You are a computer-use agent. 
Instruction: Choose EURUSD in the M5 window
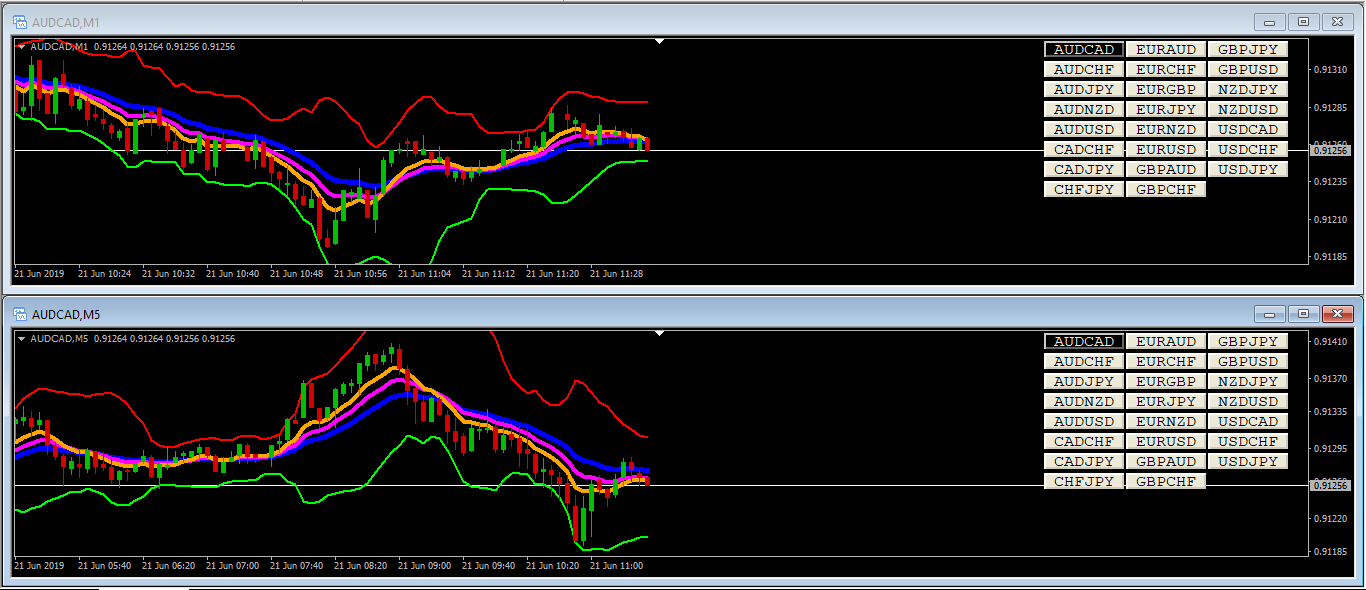click(1166, 441)
